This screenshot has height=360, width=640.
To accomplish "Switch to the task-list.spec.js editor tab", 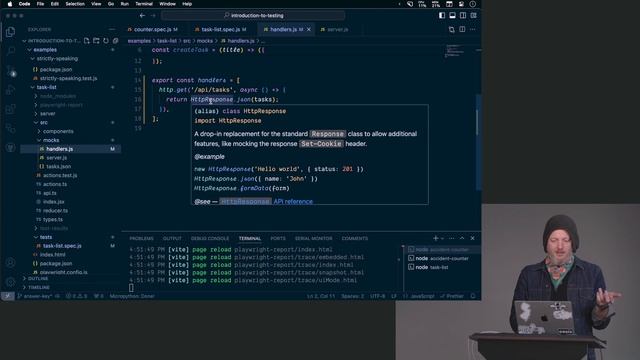I will pos(221,29).
